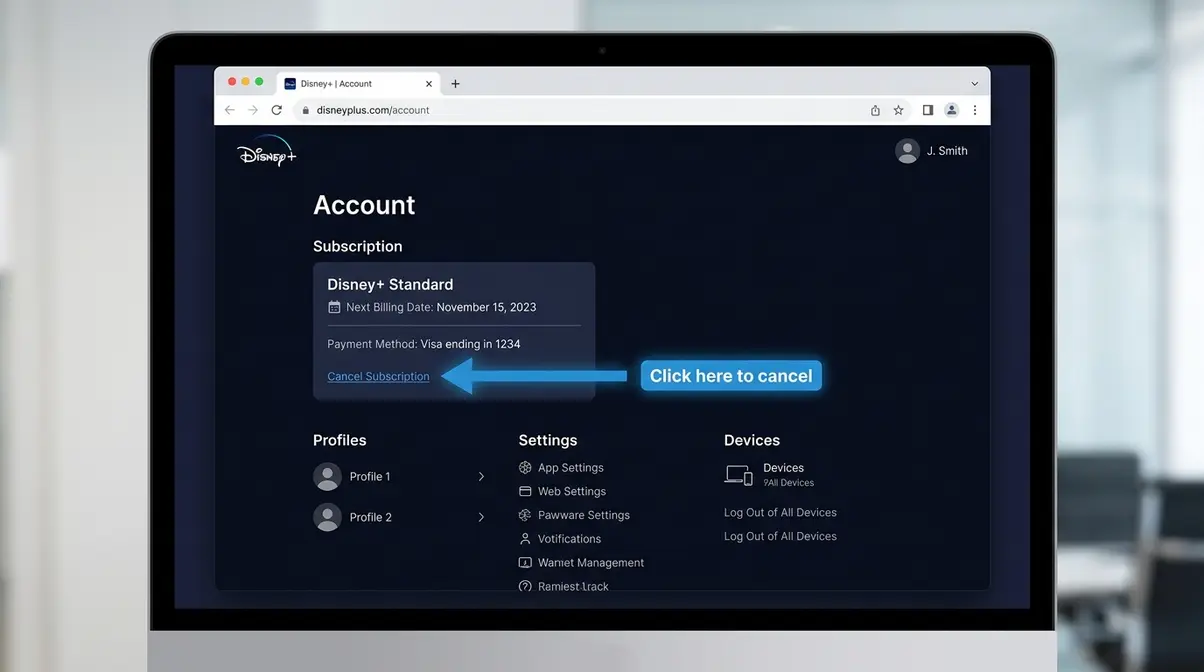Click the Votifications person icon
This screenshot has width=1204, height=672.
click(525, 538)
